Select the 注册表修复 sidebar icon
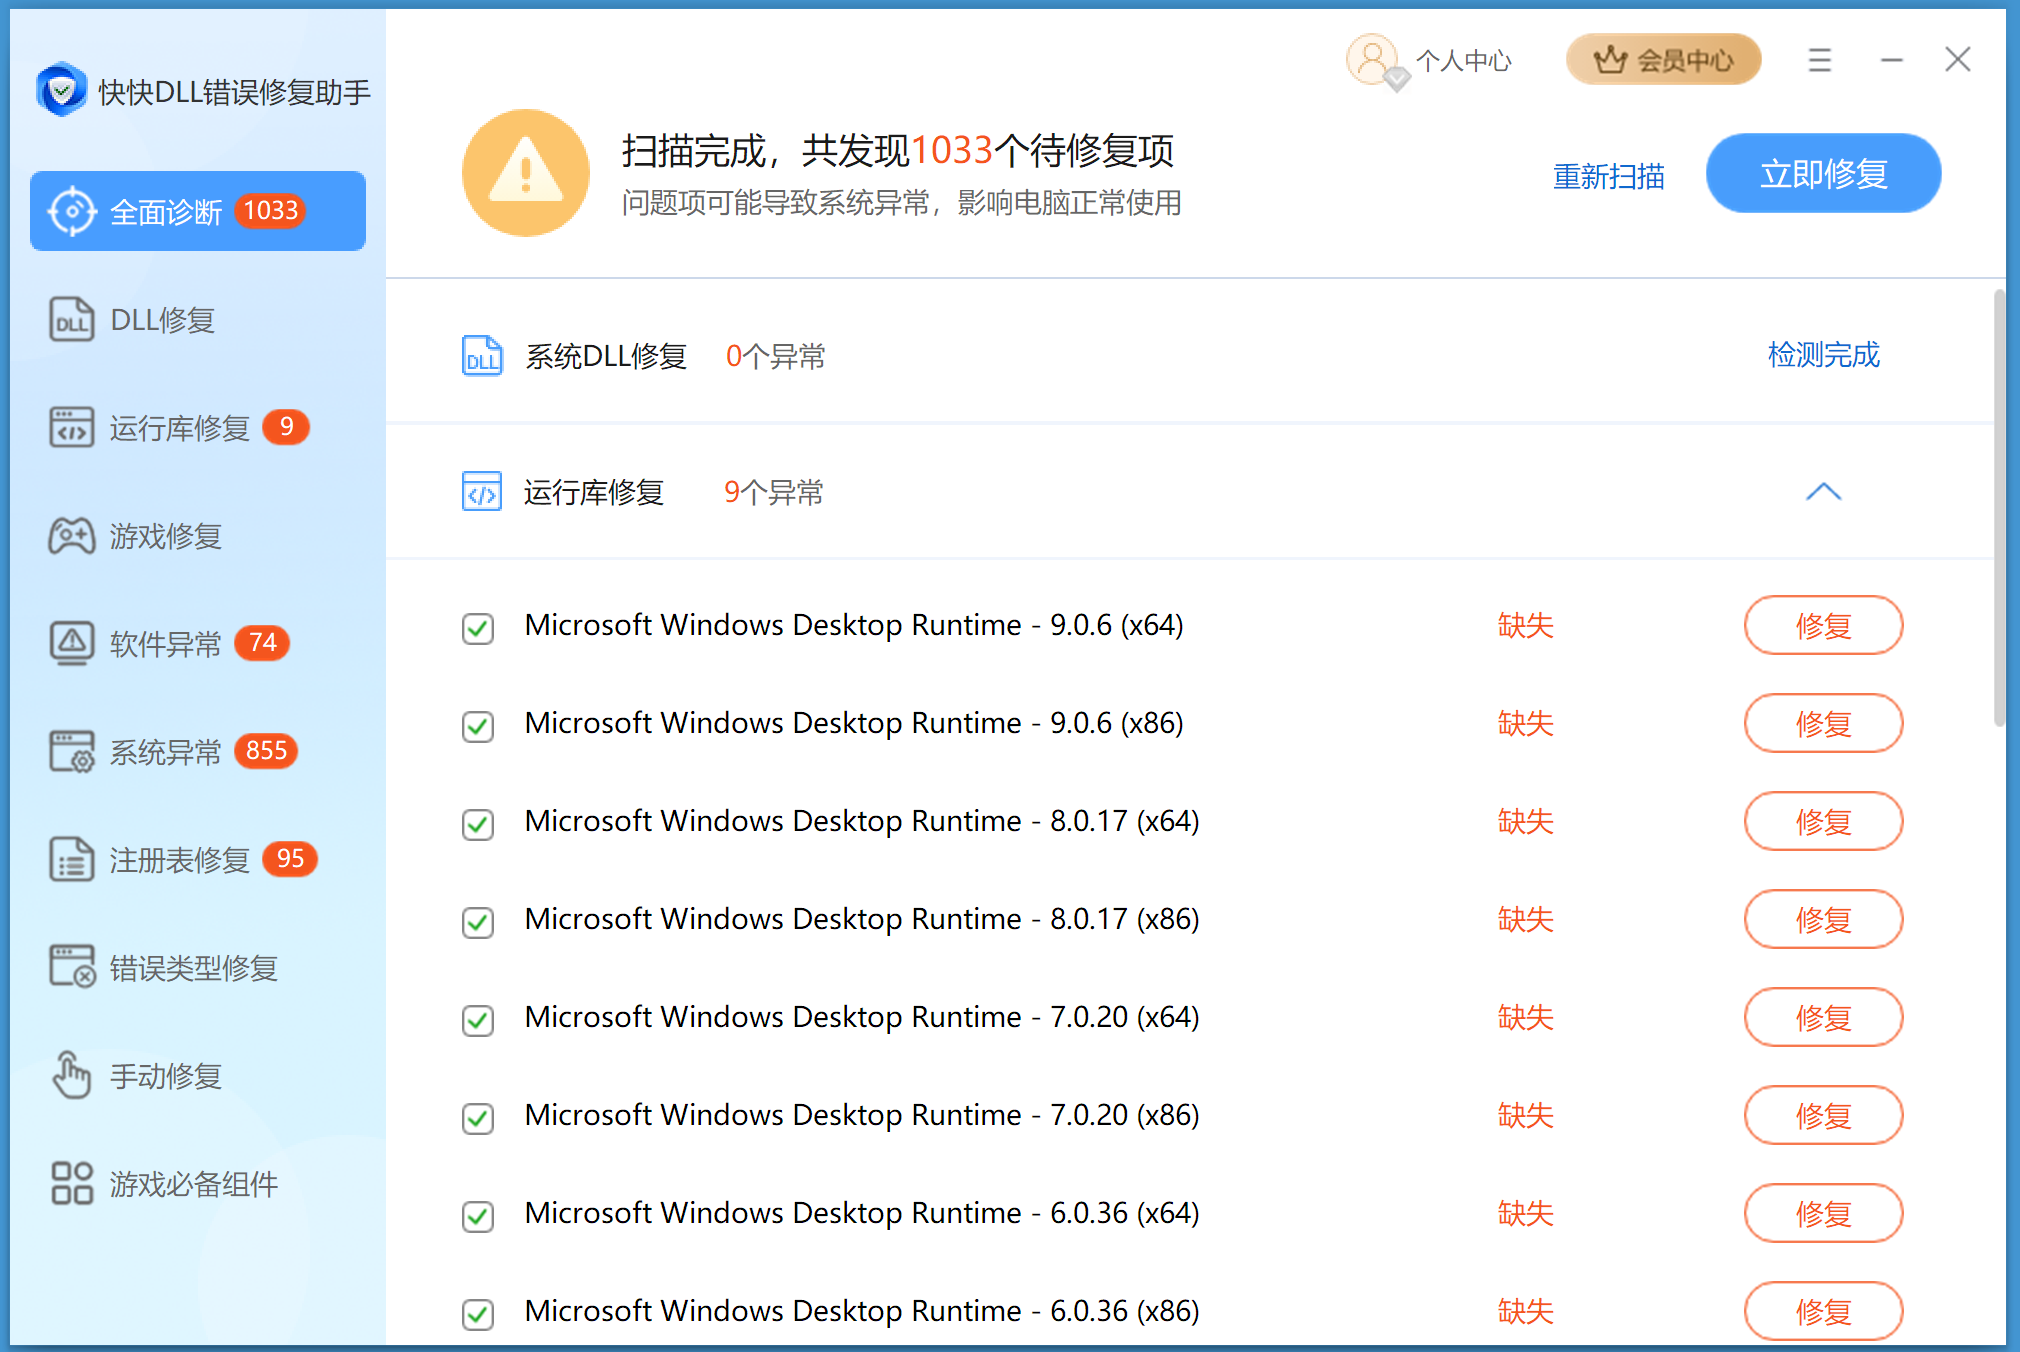2020x1352 pixels. tap(71, 859)
